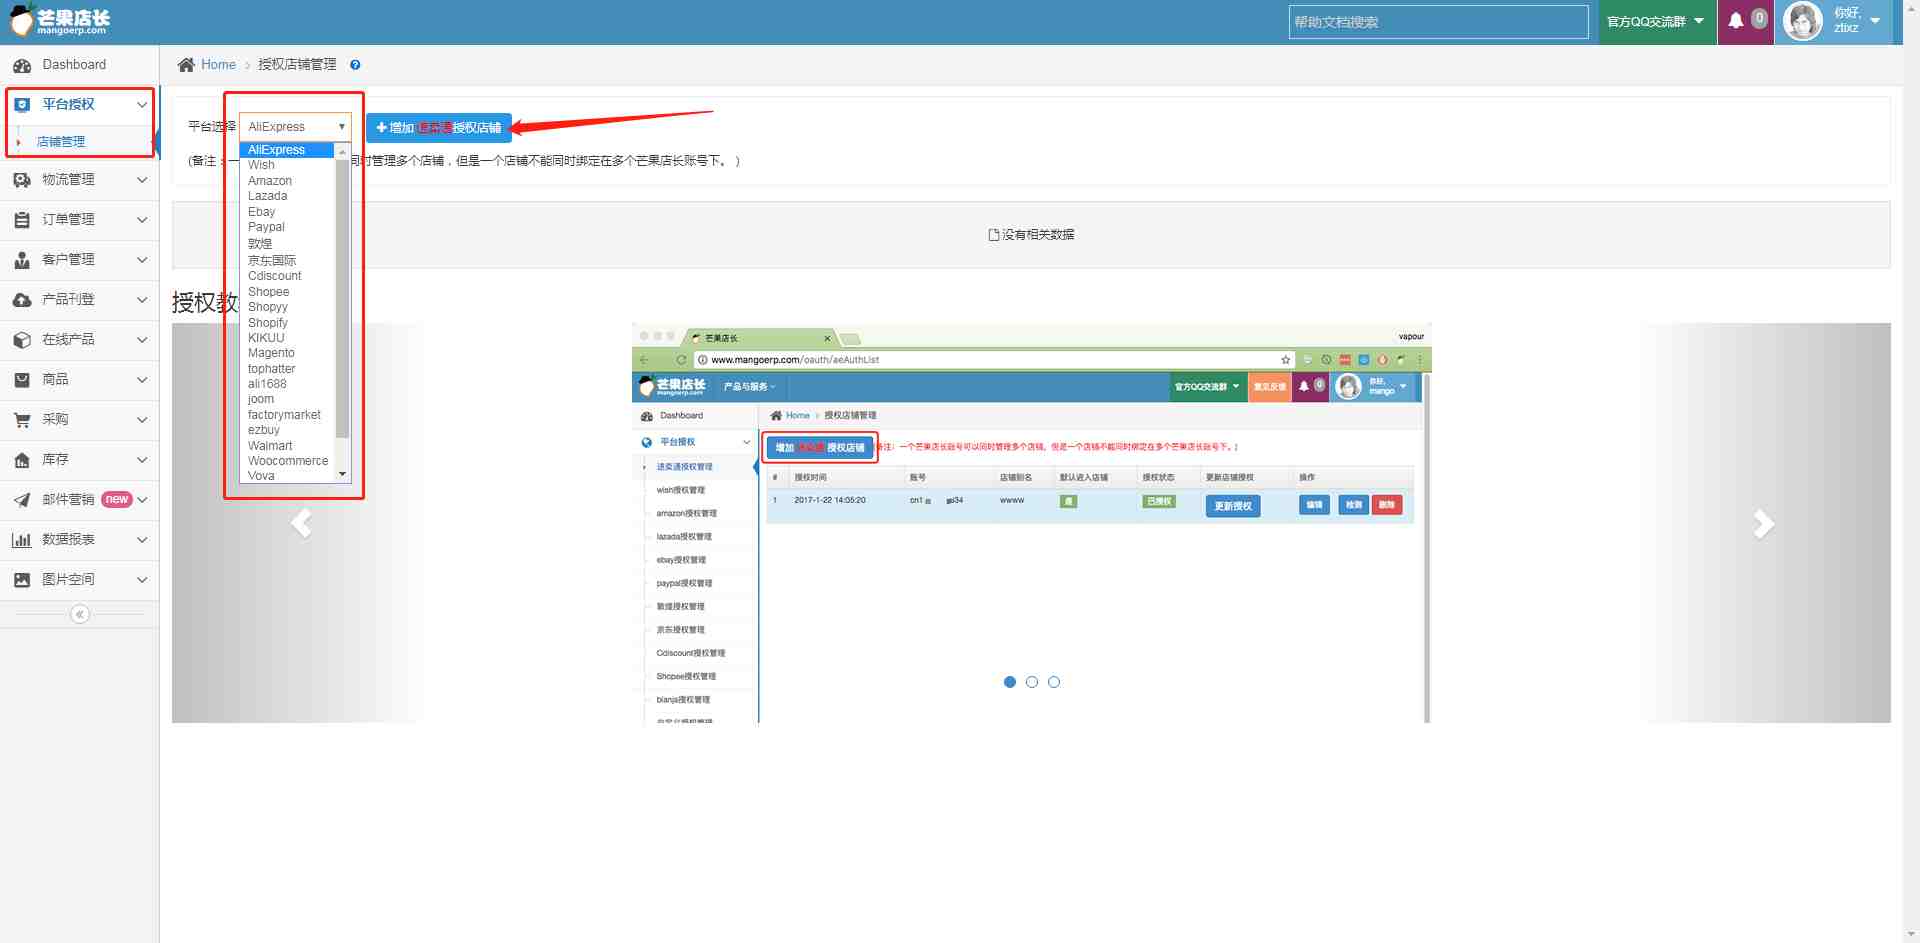Click in the 帮助文档搜索 search field
Viewport: 1920px width, 943px height.
pos(1438,22)
